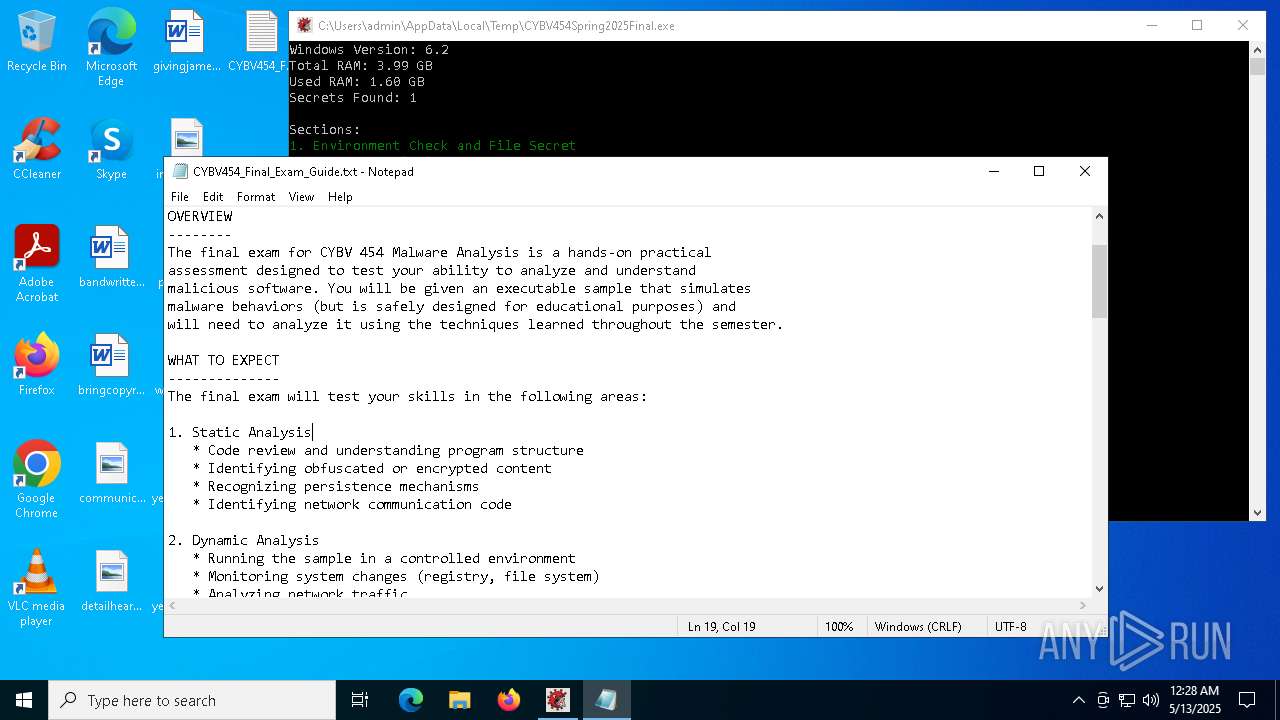The height and width of the screenshot is (720, 1280).
Task: Open Task View on taskbar
Action: pyautogui.click(x=360, y=700)
